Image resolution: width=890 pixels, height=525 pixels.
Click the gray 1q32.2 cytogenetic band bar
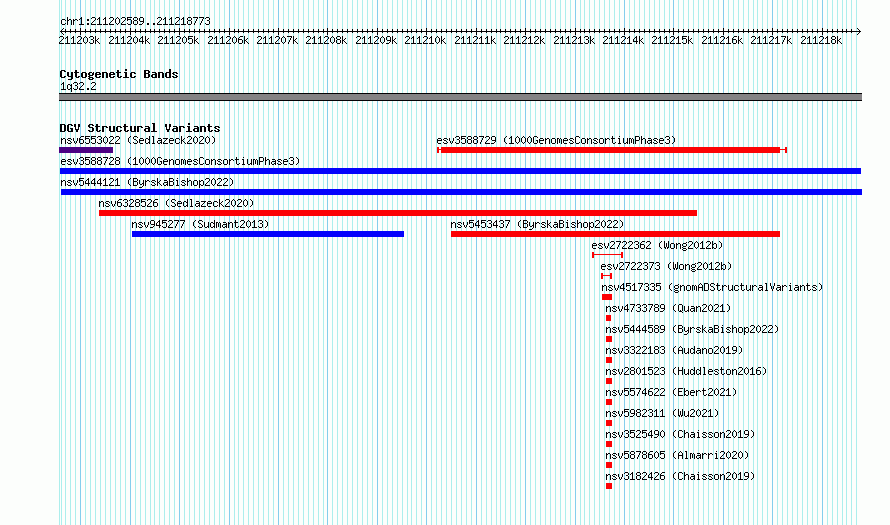(460, 97)
